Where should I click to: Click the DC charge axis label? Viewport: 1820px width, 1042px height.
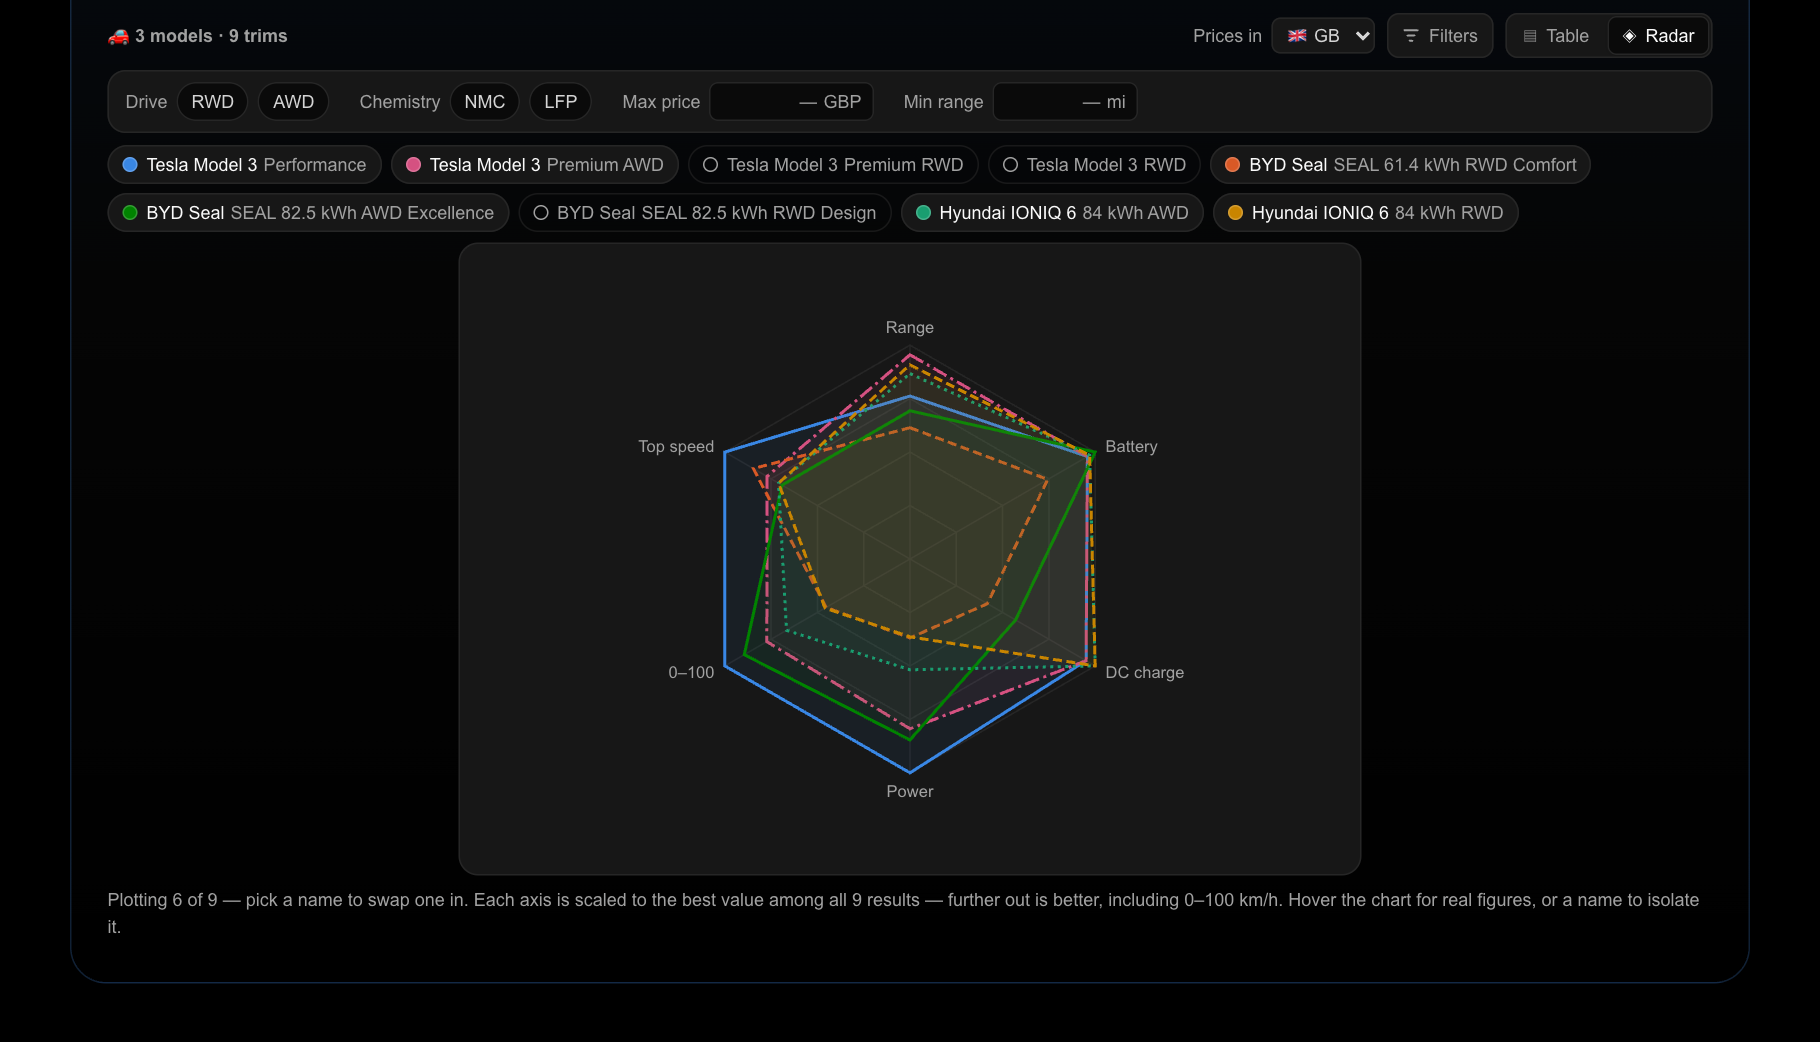(x=1144, y=673)
